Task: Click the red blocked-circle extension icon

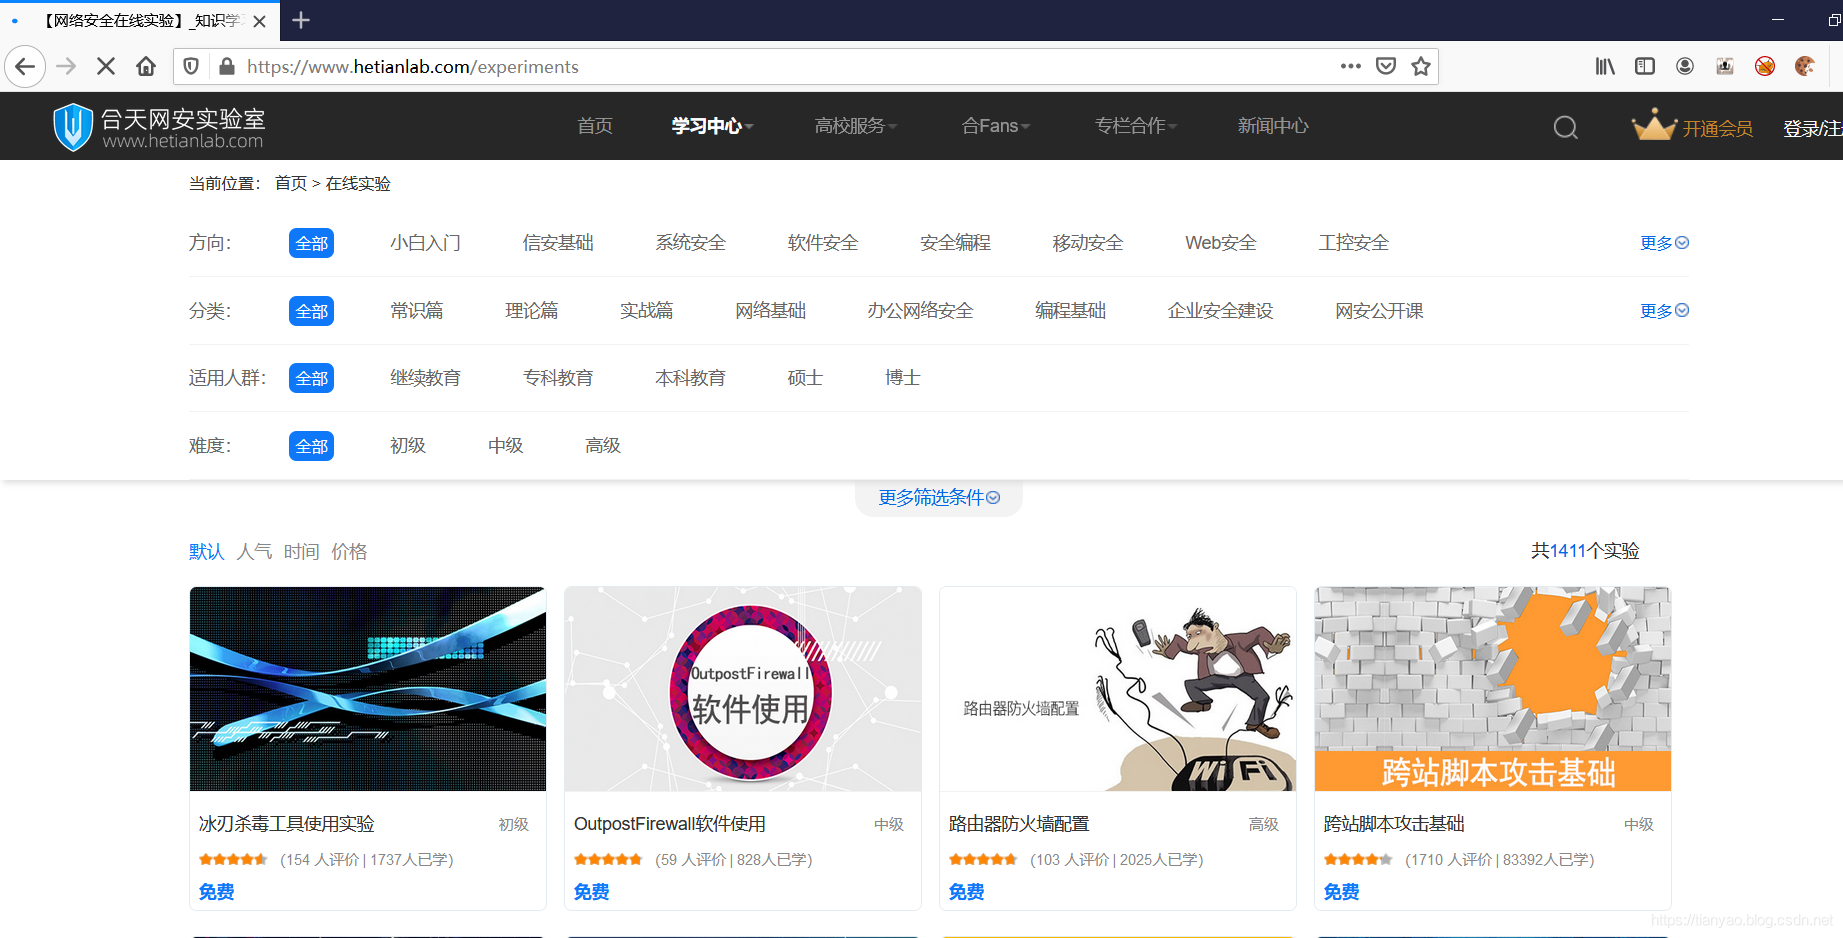Action: 1765,66
